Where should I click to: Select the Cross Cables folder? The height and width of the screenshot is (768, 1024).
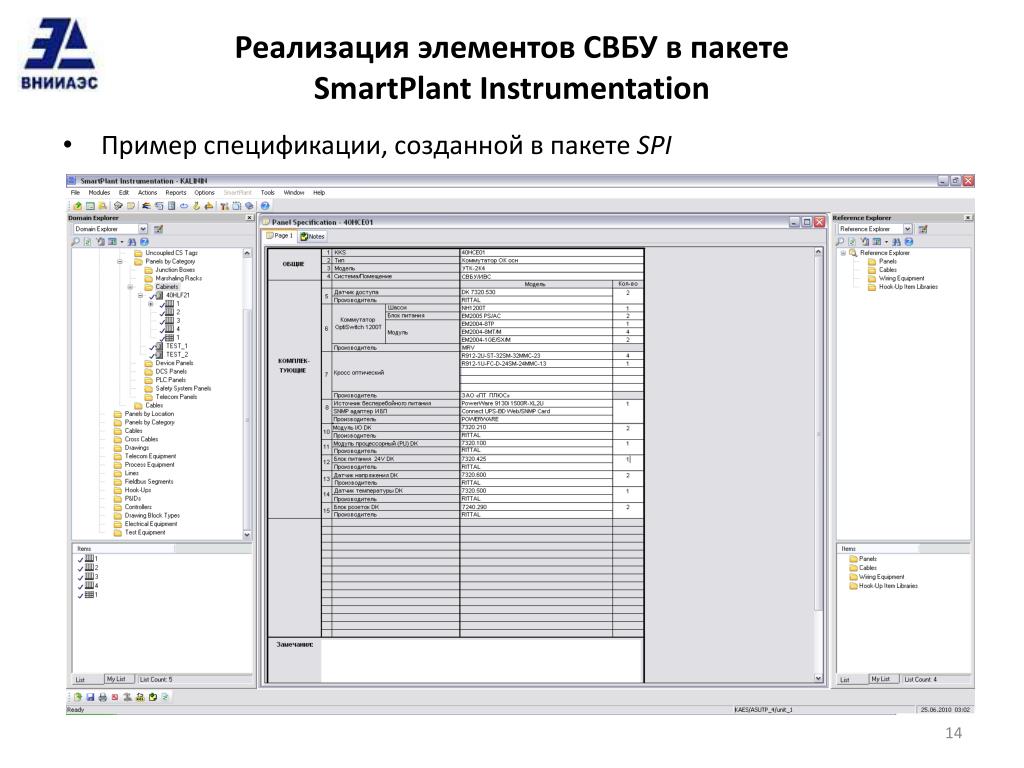coord(136,440)
